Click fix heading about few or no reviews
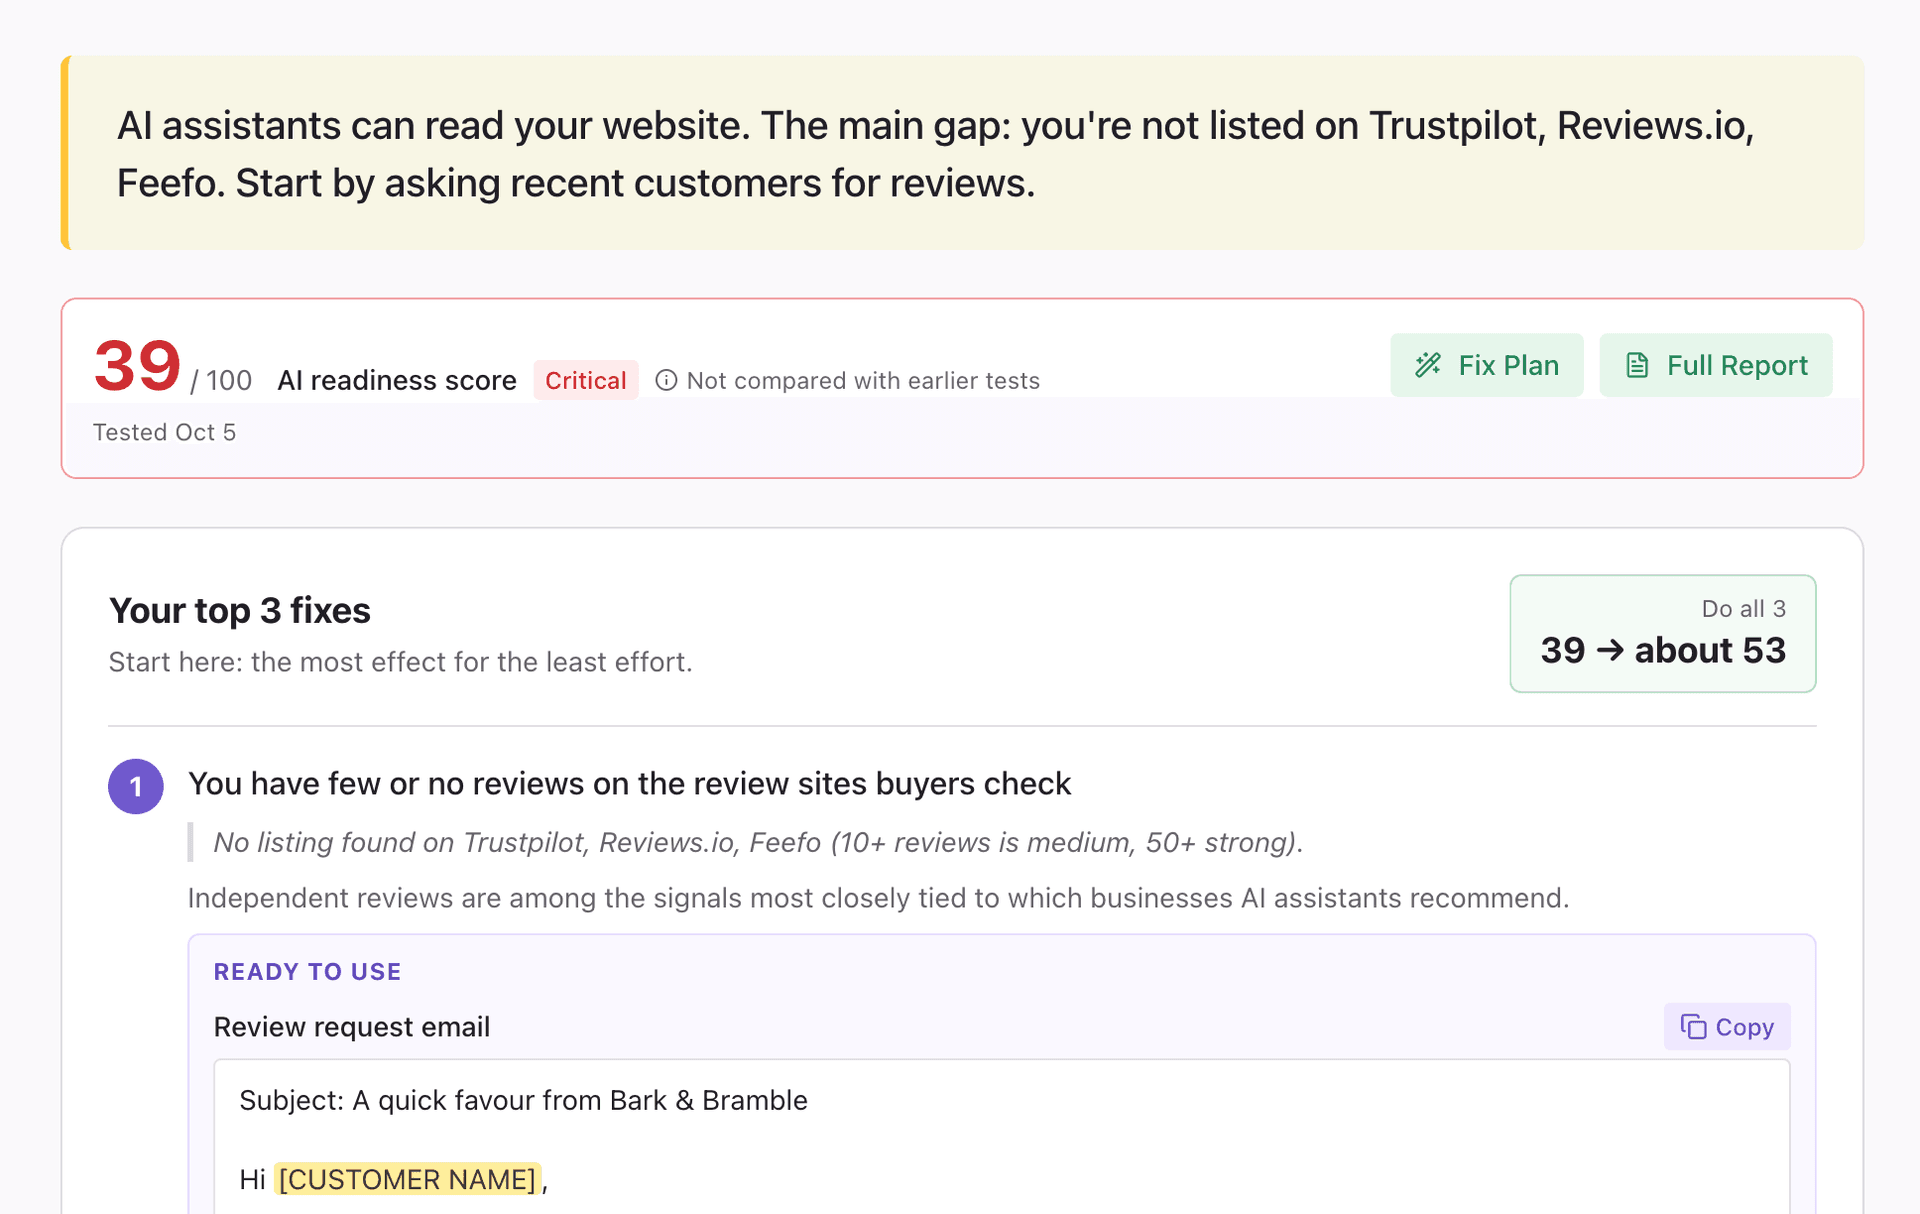This screenshot has height=1214, width=1920. [629, 783]
